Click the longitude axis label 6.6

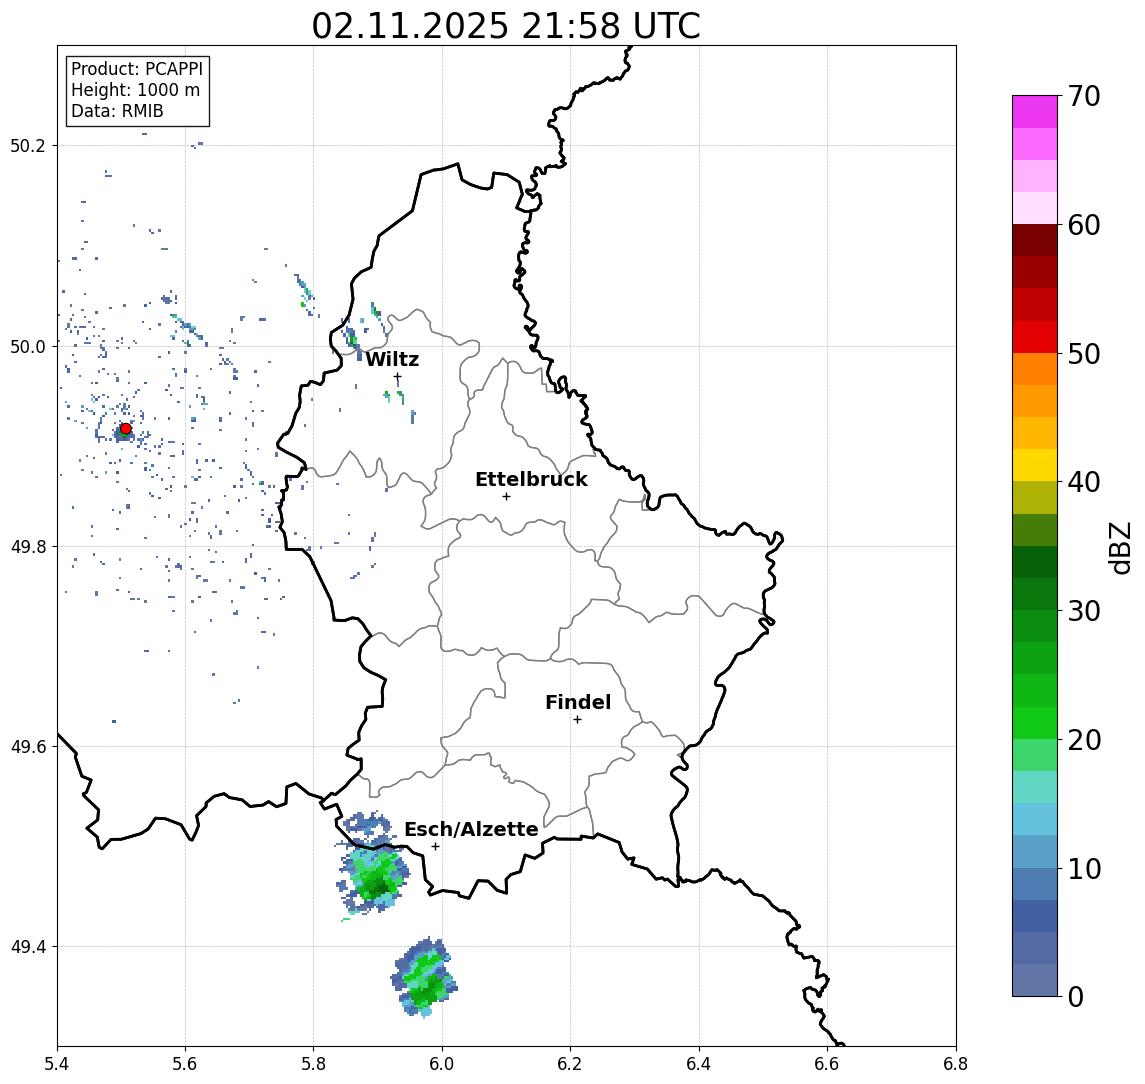click(827, 1063)
